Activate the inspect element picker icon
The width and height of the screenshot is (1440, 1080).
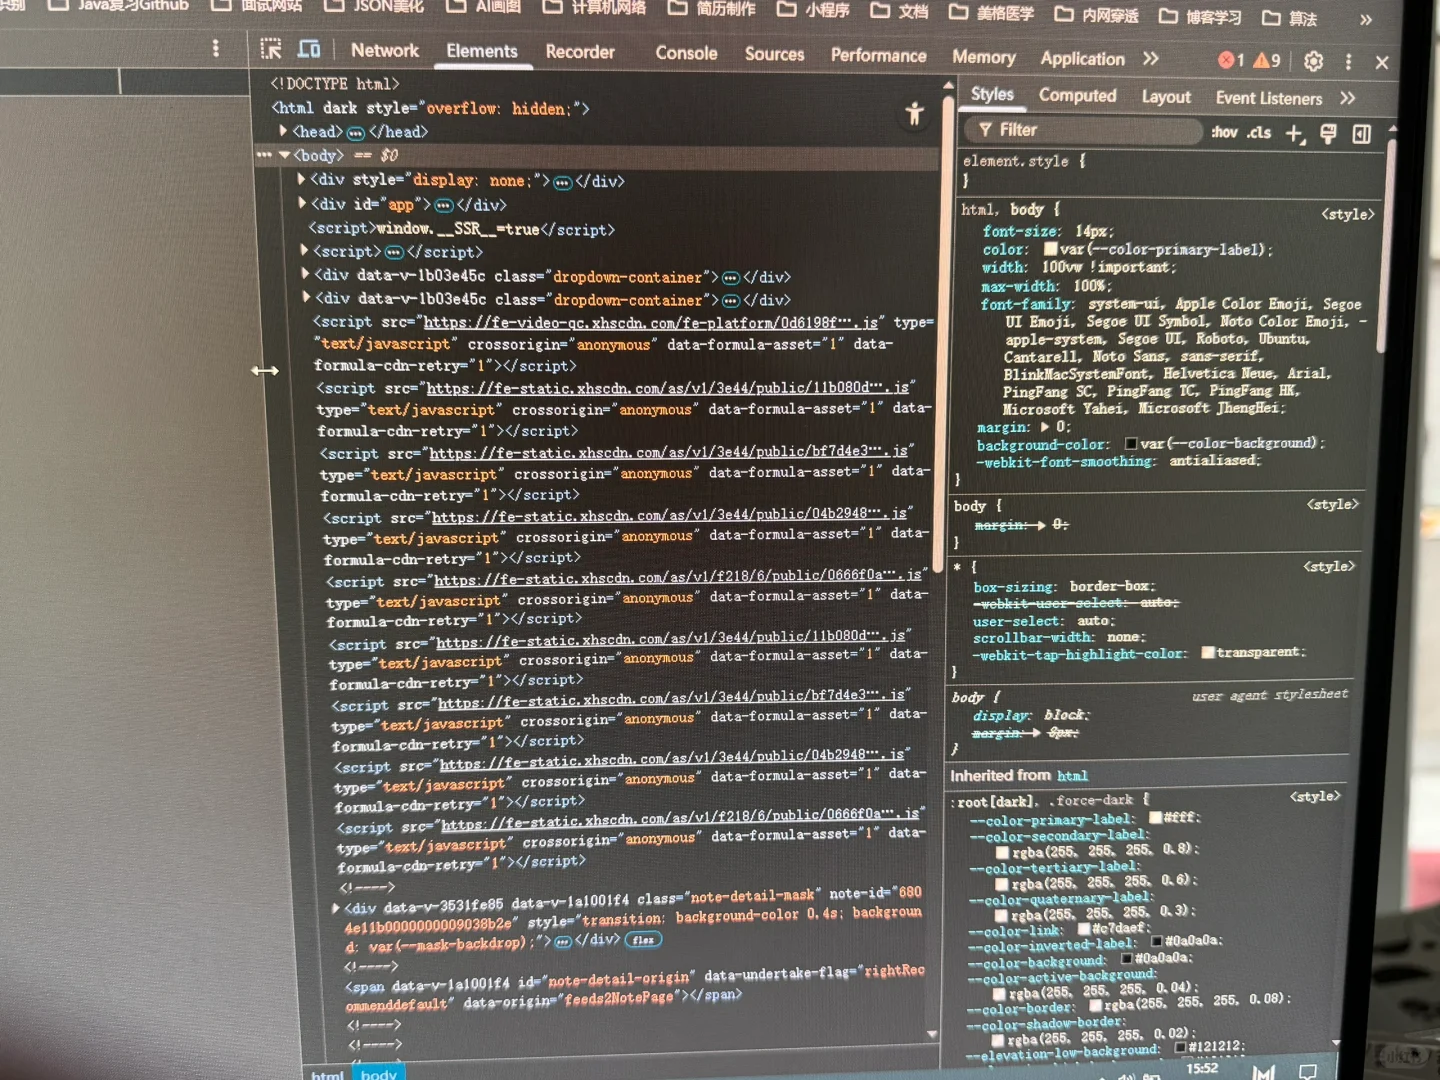pos(271,49)
